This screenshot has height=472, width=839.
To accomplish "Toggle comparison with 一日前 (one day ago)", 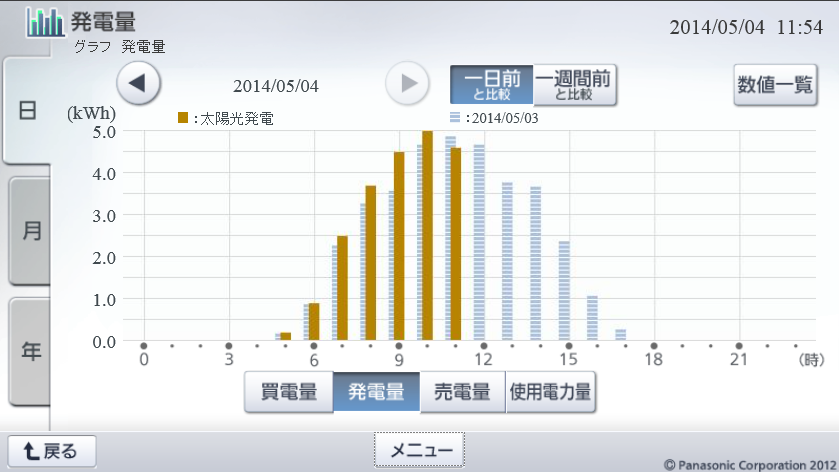I will tap(491, 85).
